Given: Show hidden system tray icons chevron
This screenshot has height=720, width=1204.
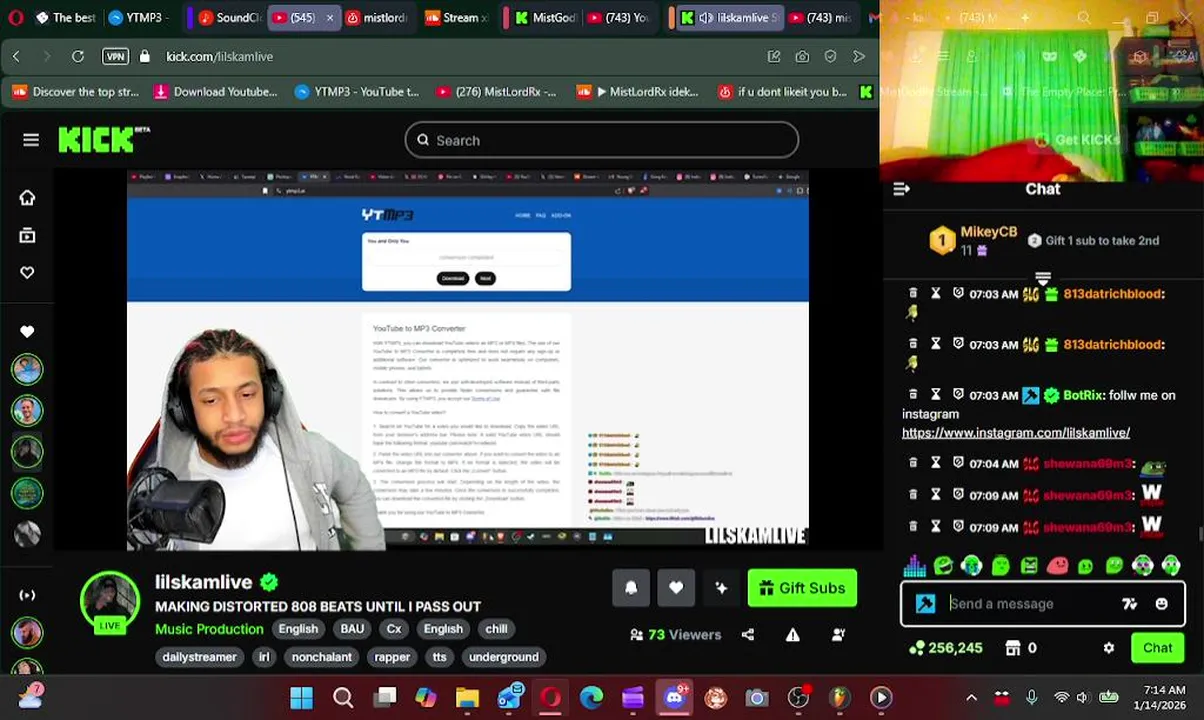Looking at the screenshot, I should click(971, 698).
